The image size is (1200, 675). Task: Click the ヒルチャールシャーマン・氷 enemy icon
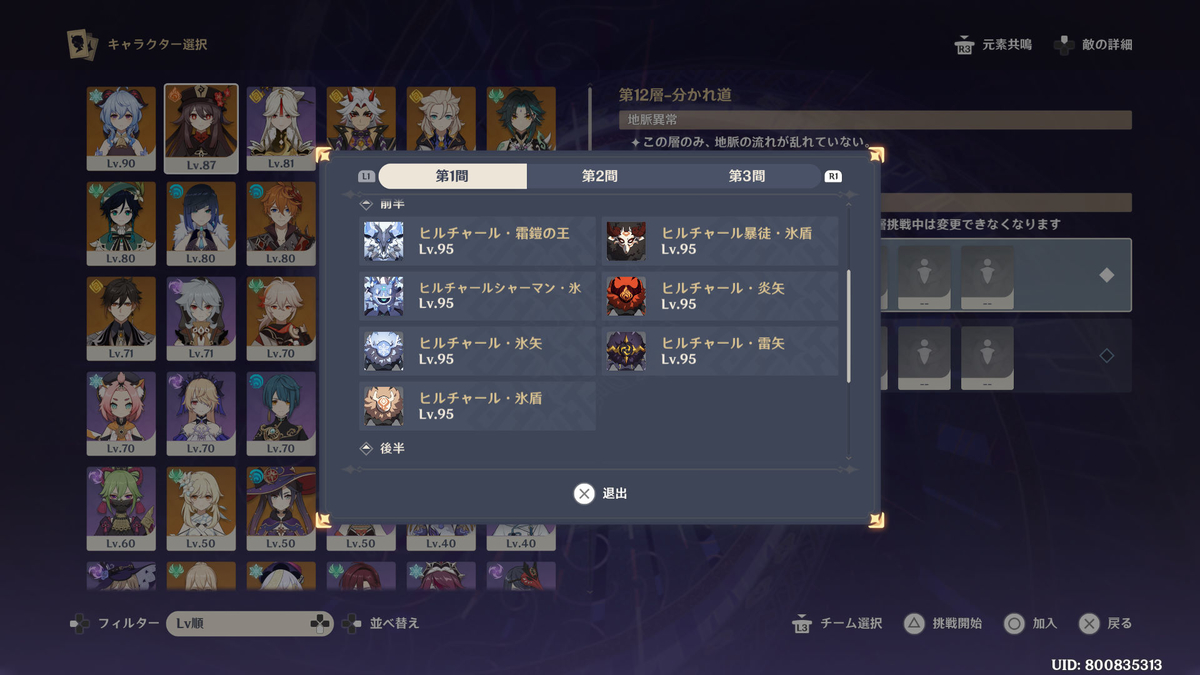click(384, 296)
